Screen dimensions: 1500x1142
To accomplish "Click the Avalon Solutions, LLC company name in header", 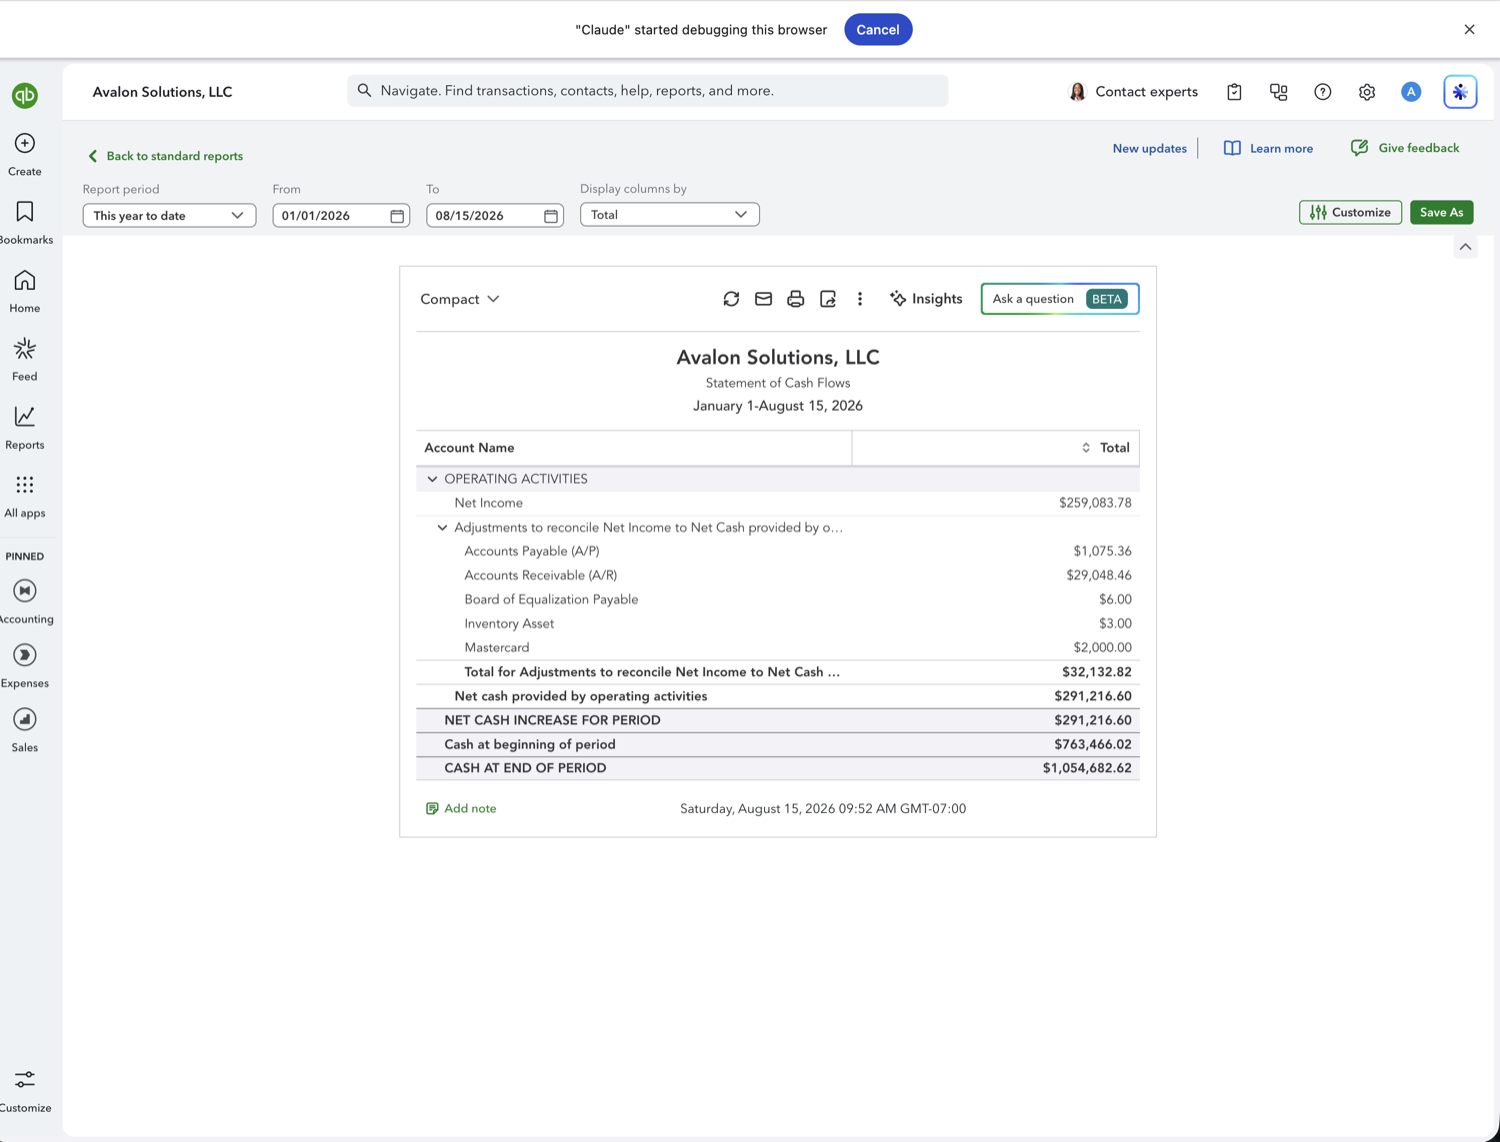I will (x=162, y=92).
